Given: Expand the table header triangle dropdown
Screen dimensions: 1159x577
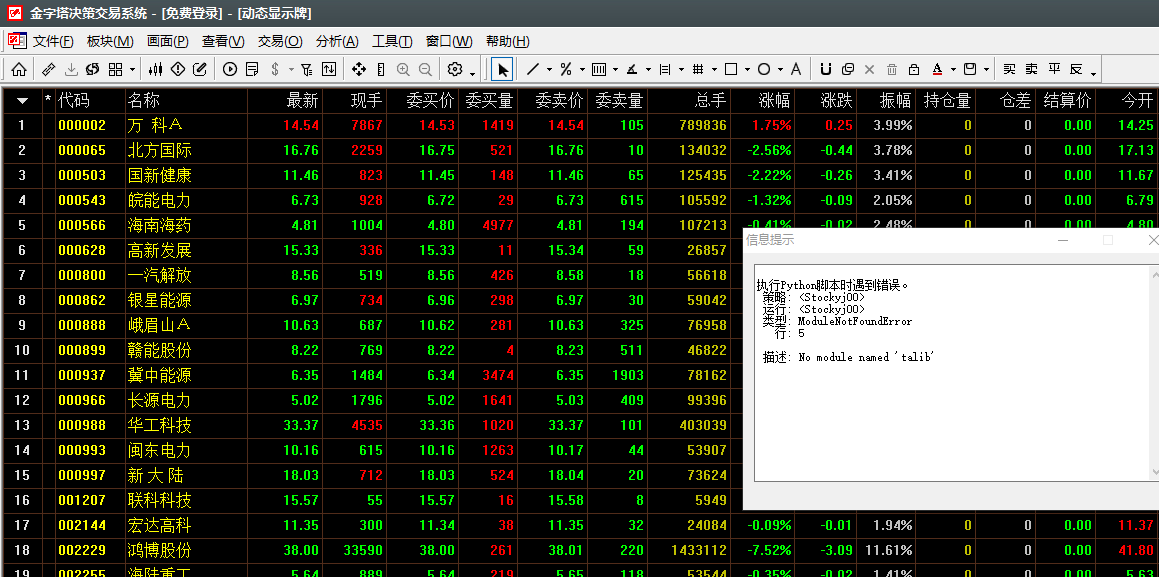Looking at the screenshot, I should (x=23, y=100).
